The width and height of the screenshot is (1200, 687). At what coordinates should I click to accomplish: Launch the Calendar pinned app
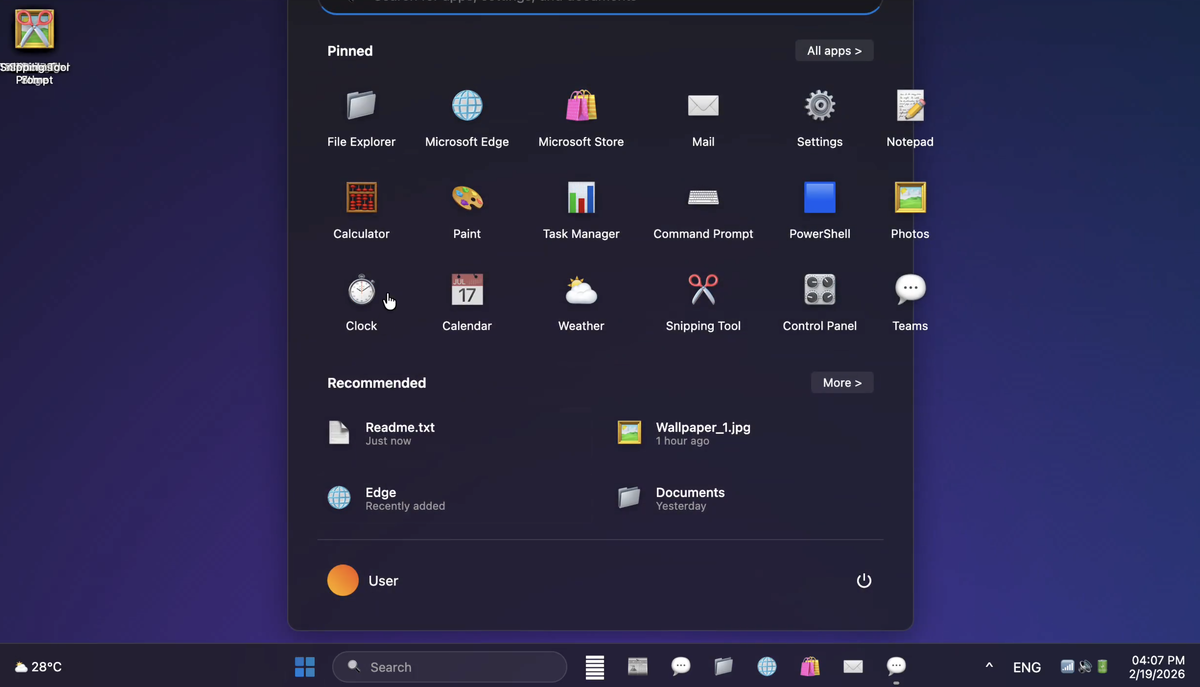pyautogui.click(x=467, y=302)
